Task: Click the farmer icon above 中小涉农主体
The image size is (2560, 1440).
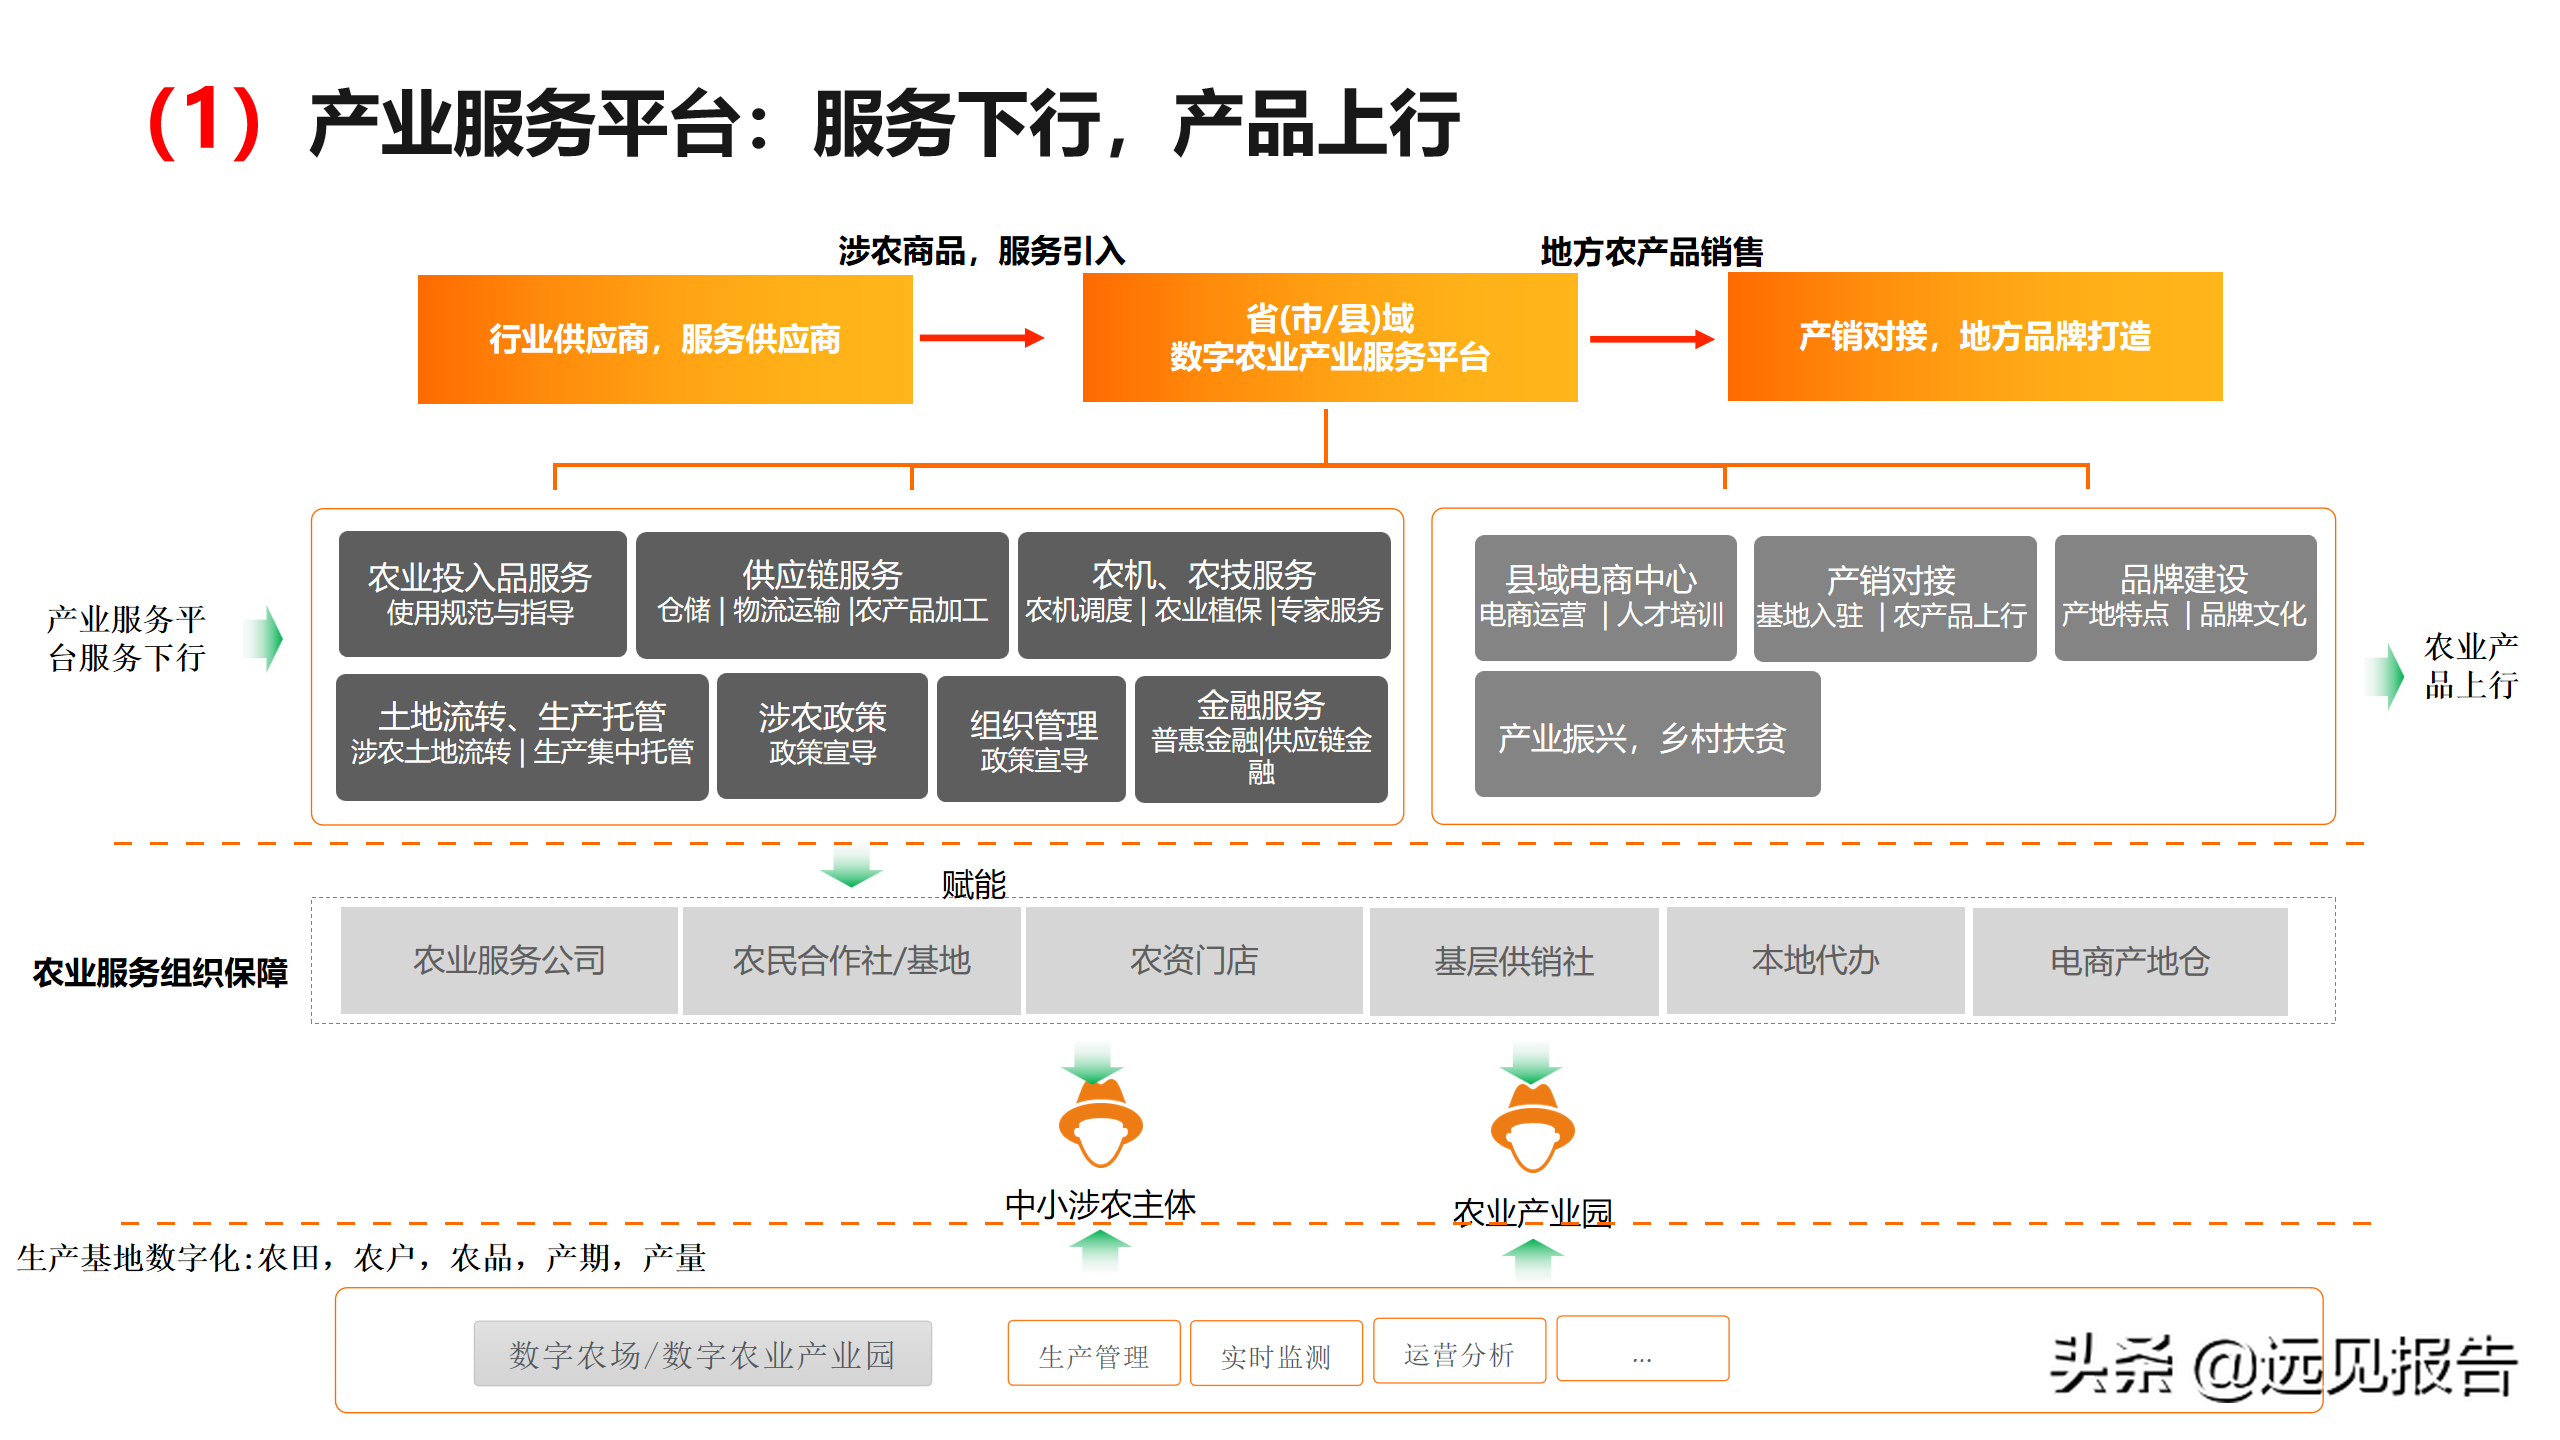Action: [1100, 1125]
